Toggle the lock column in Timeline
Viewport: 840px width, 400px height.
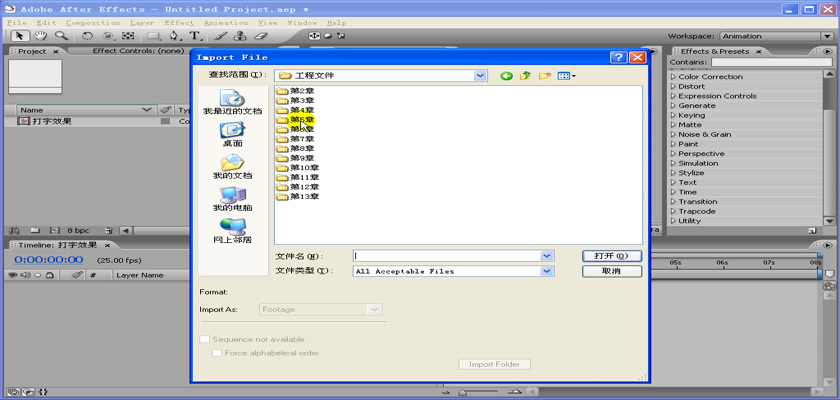point(49,275)
